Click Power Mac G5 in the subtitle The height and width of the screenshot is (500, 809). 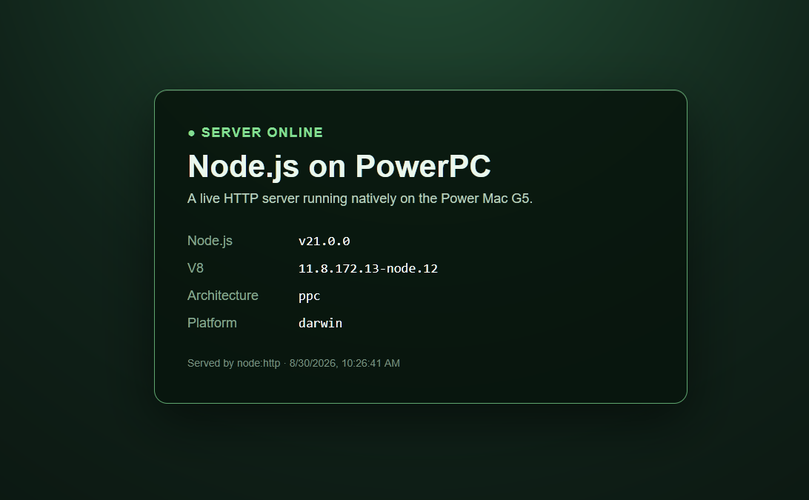[x=487, y=199]
